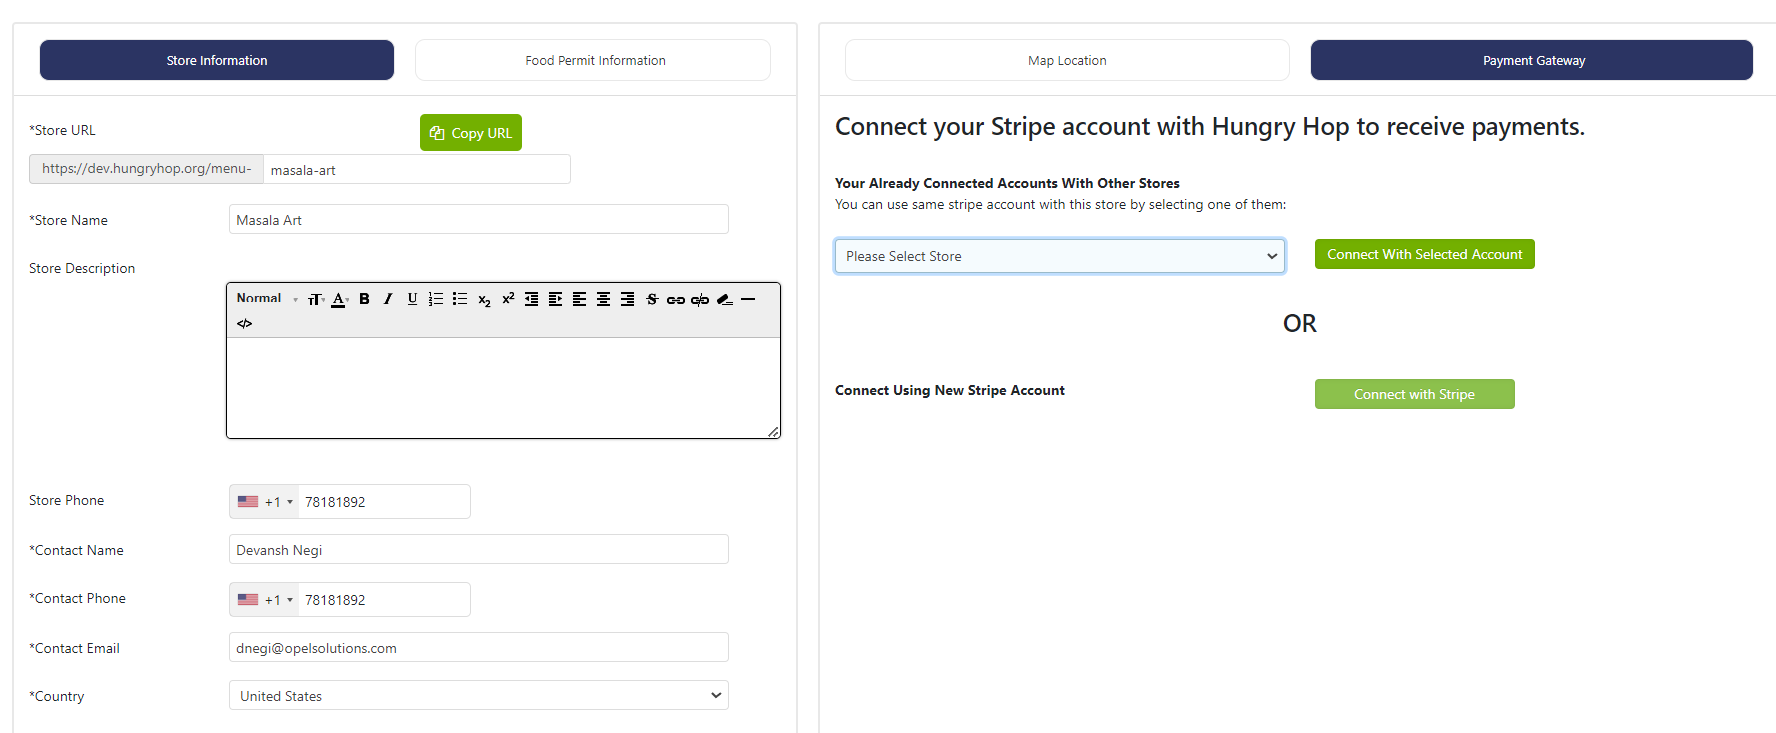Screen dimensions: 1776x733
Task: Open the HTML source code view
Action: [x=244, y=324]
